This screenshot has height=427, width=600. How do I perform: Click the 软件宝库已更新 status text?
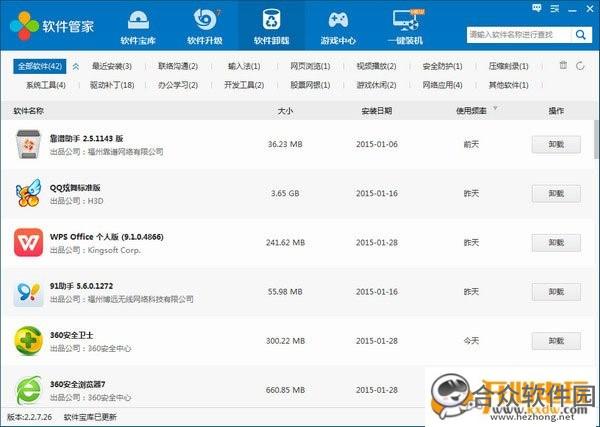pos(90,417)
